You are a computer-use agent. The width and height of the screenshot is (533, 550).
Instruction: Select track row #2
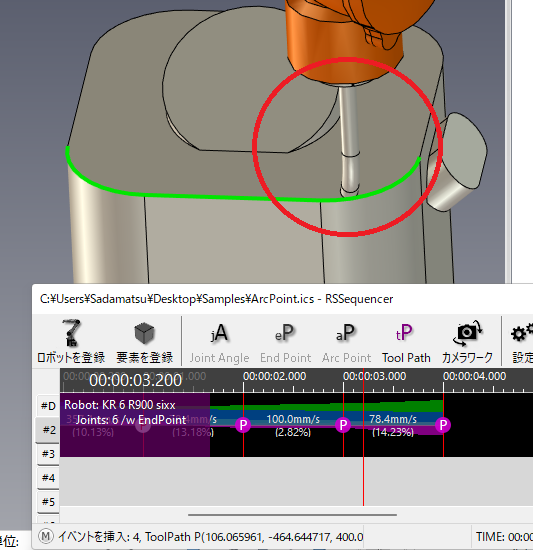[48, 430]
